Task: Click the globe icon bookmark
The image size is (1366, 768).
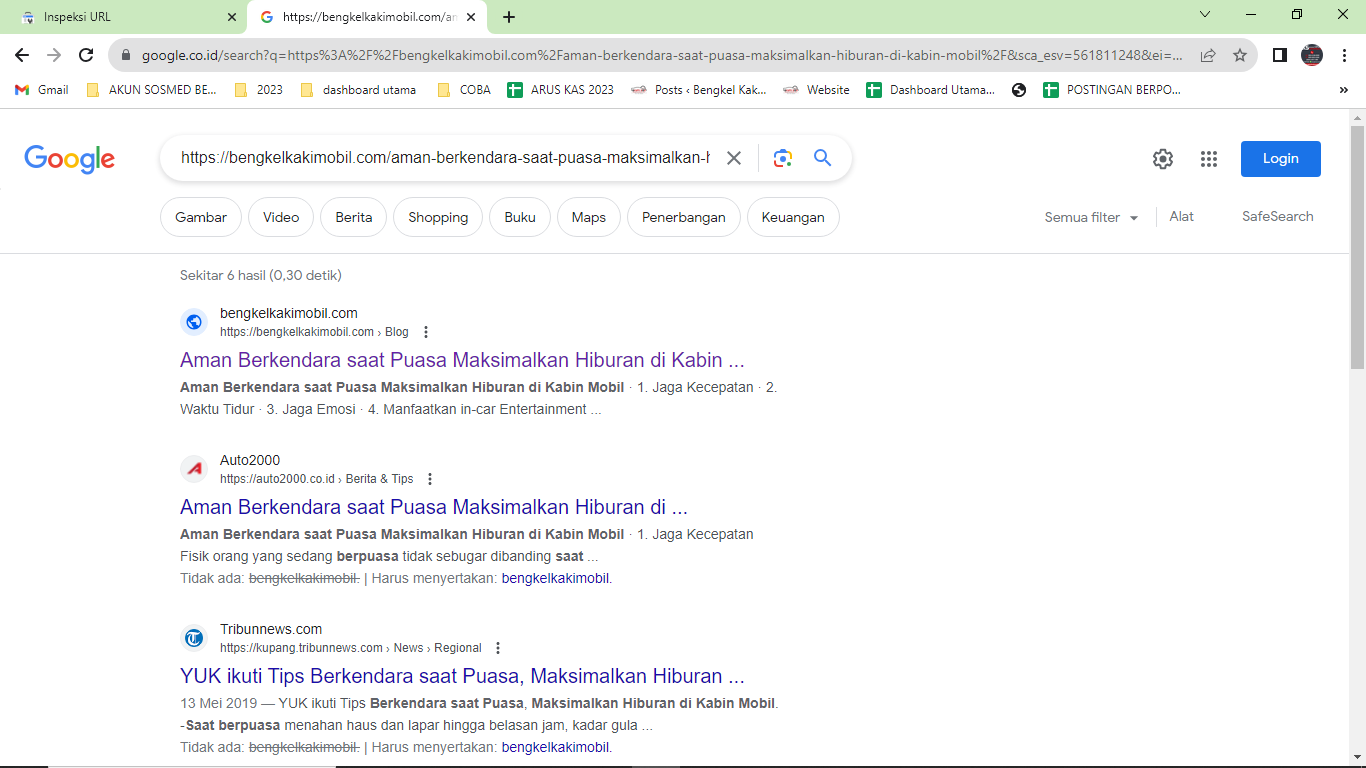Action: coord(1019,90)
